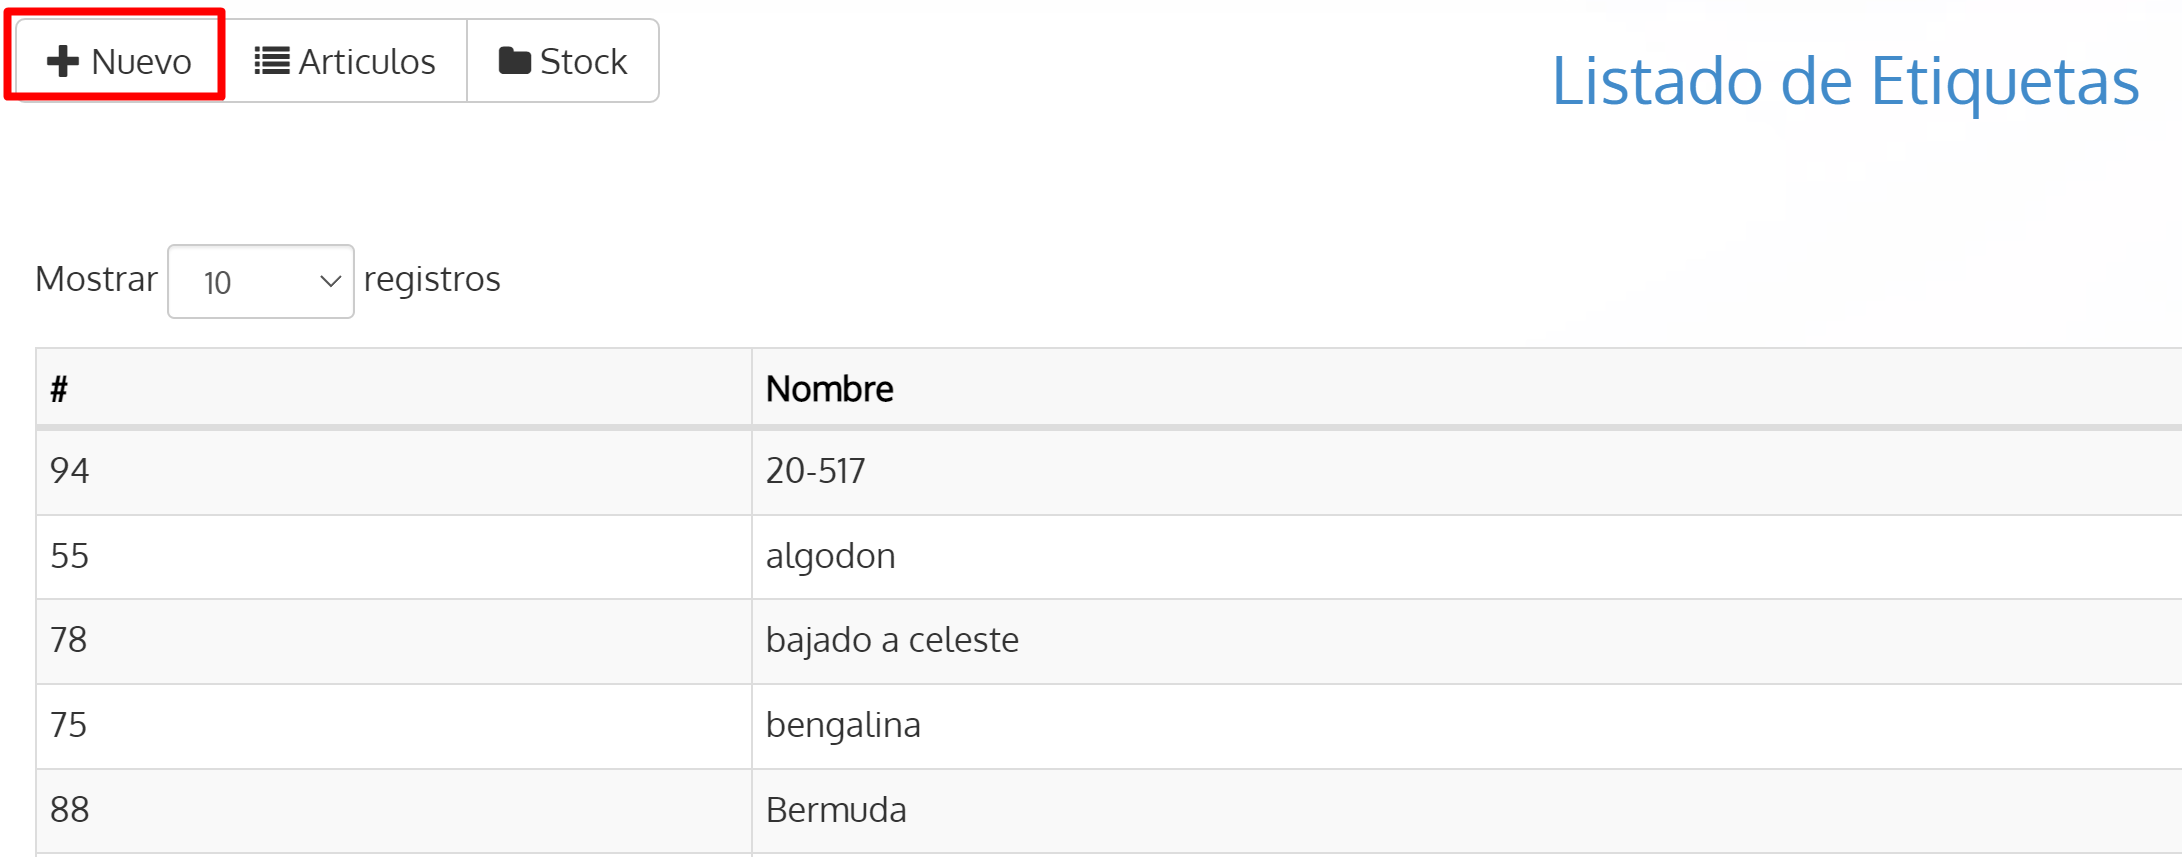This screenshot has width=2182, height=857.
Task: Click the row with id 94
Action: tap(69, 470)
